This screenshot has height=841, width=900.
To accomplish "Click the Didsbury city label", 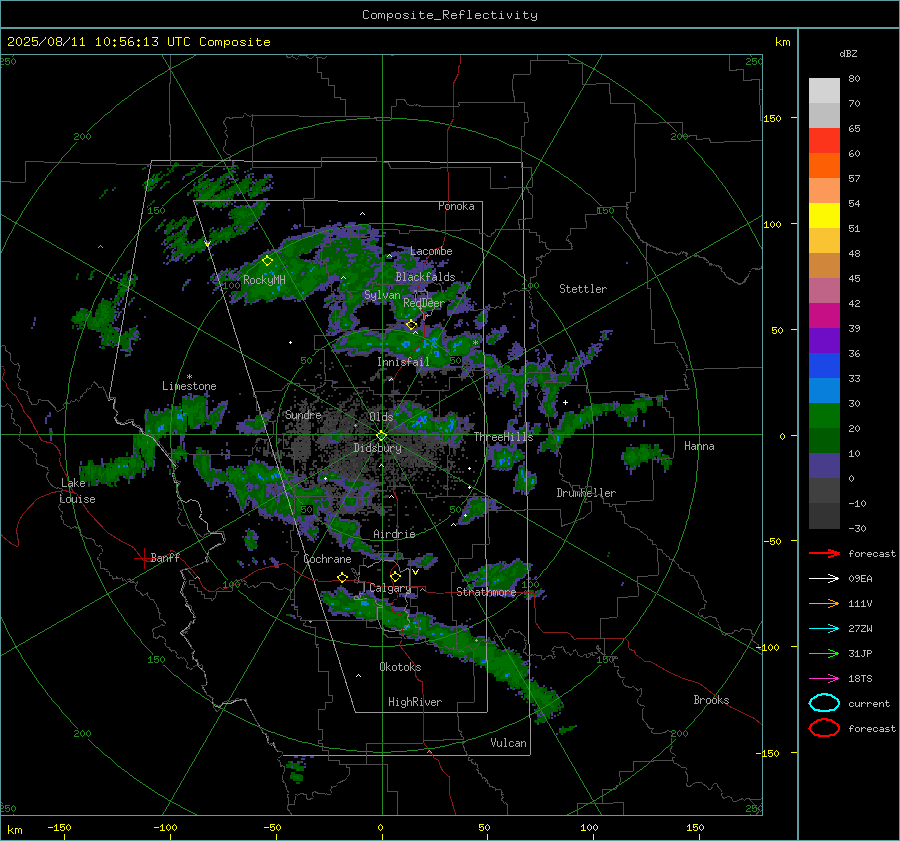I will click(378, 448).
